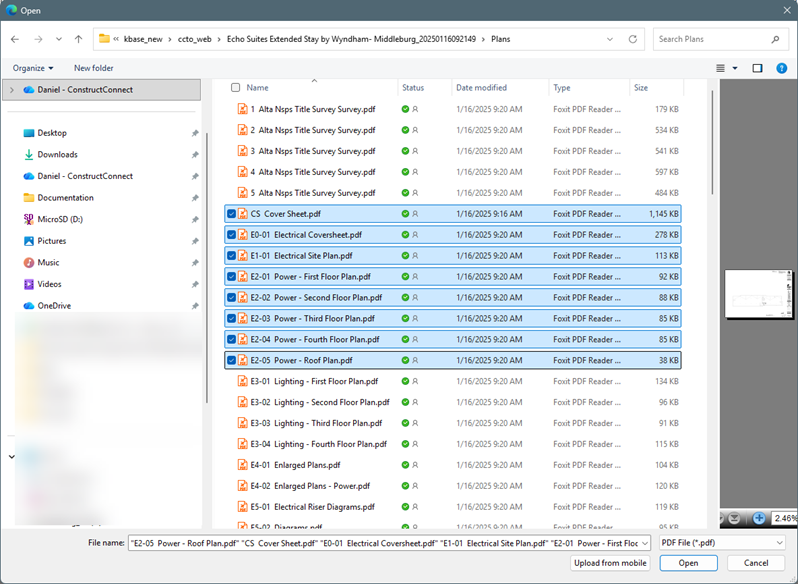Click the New folder button

93,68
